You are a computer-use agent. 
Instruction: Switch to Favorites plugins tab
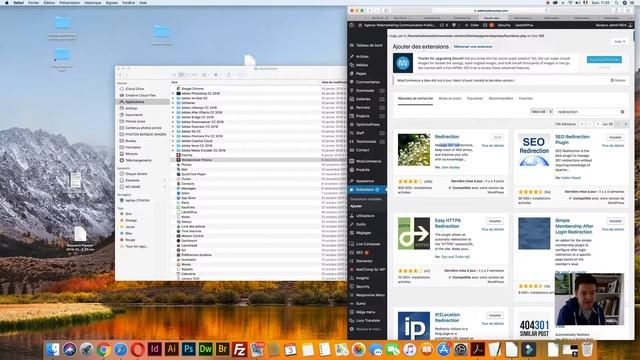[526, 98]
